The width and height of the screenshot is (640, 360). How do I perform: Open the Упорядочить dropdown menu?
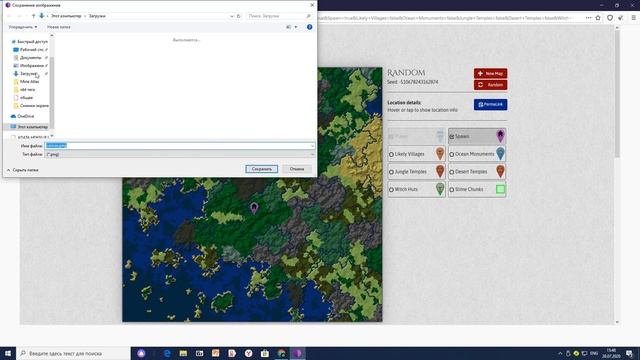[23, 27]
